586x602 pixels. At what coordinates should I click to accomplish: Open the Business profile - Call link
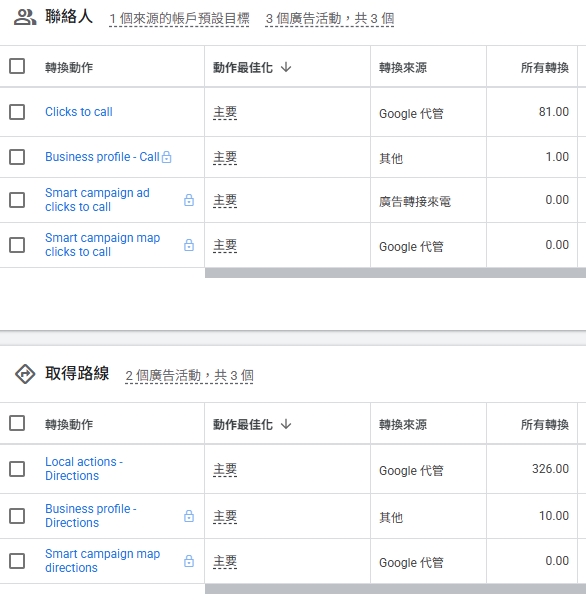coord(102,157)
